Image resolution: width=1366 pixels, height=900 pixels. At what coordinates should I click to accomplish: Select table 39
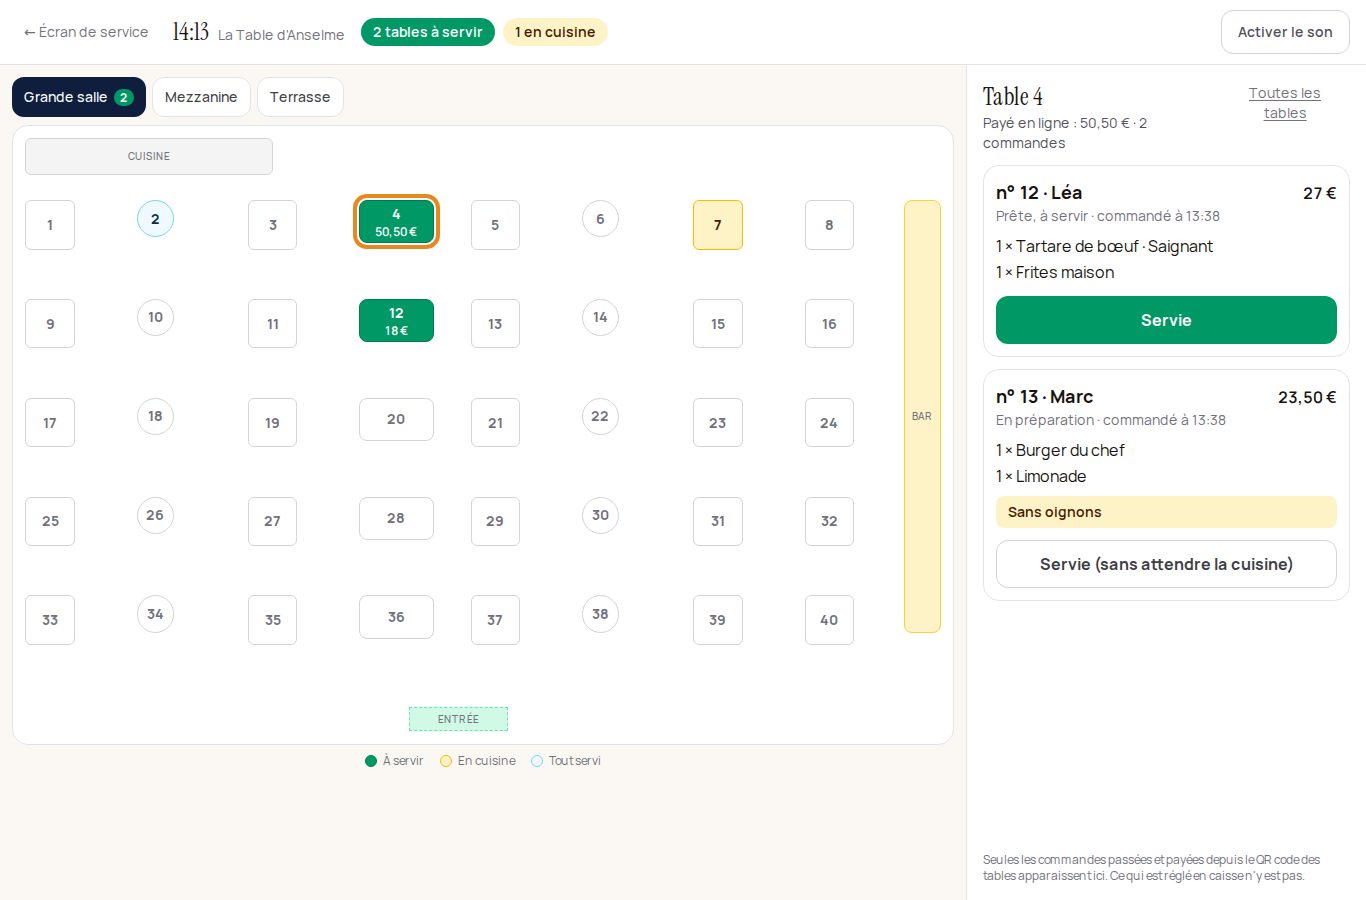click(x=718, y=620)
